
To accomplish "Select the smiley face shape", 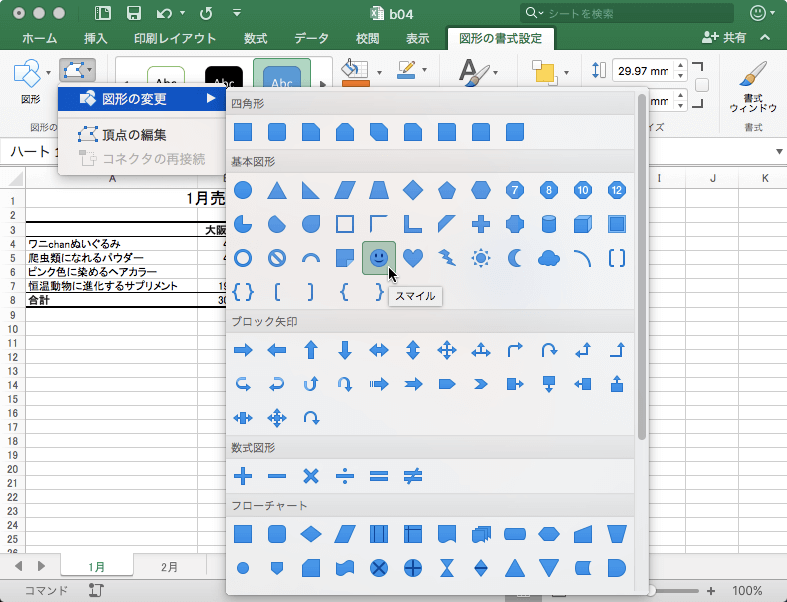I will coord(378,258).
